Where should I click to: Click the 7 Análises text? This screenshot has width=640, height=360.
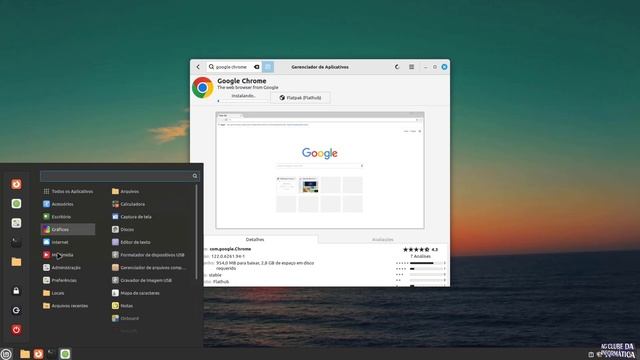420,256
